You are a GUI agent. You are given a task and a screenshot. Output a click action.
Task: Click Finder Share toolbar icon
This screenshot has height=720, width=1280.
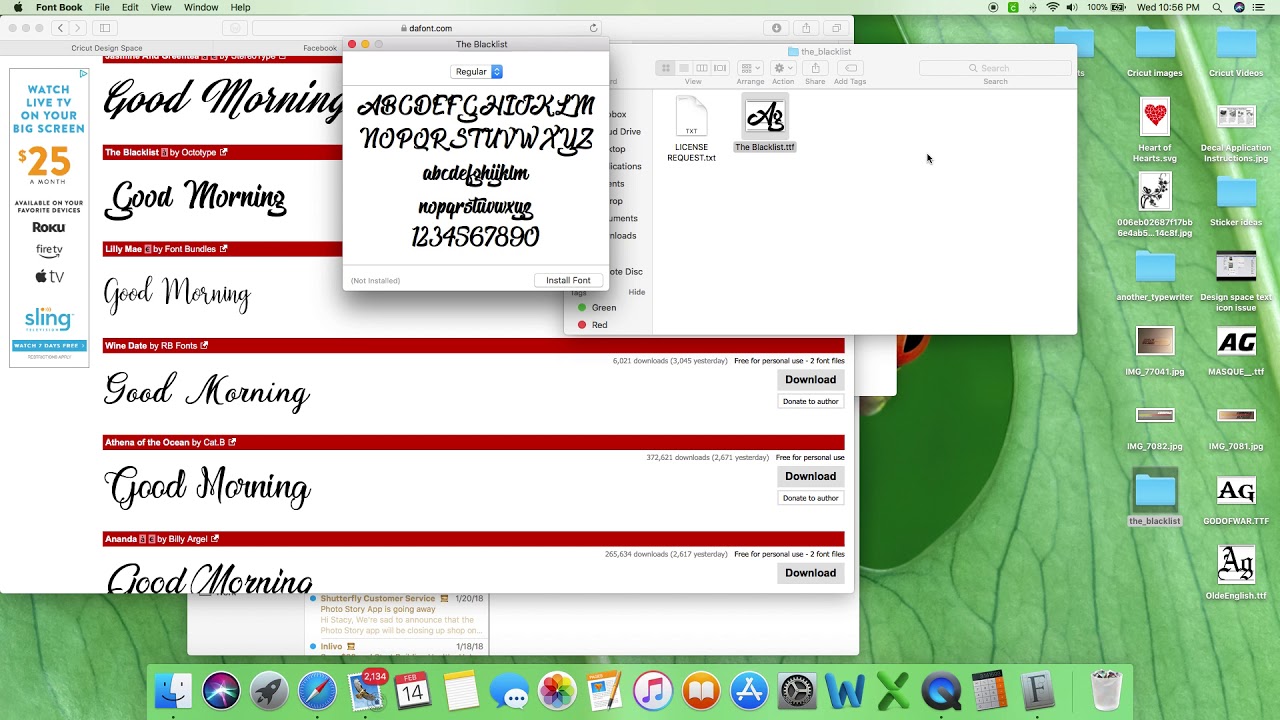[x=815, y=68]
